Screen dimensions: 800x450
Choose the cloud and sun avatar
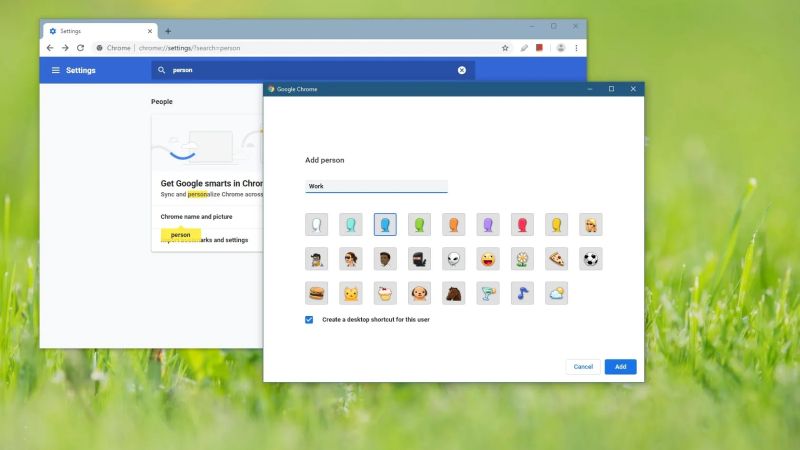click(x=557, y=293)
